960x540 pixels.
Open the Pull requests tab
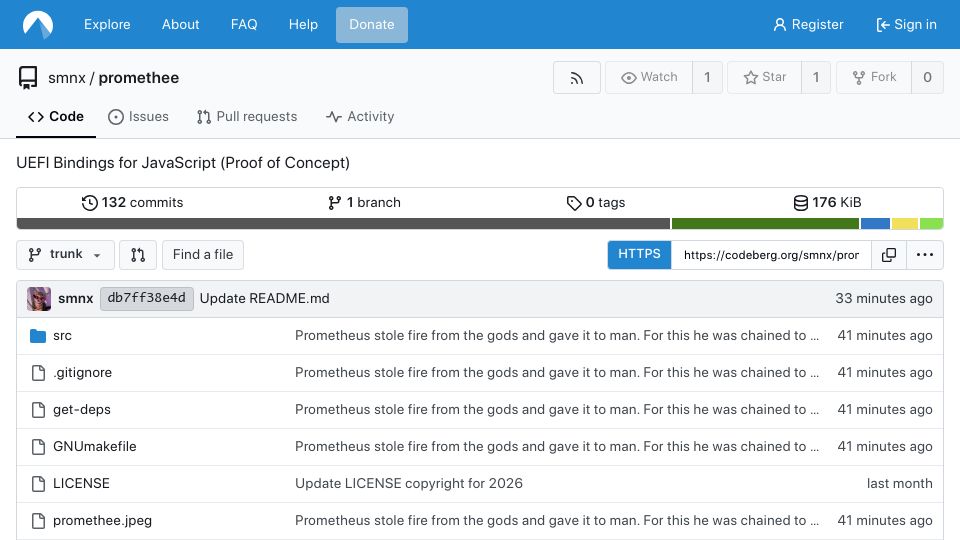[x=247, y=116]
